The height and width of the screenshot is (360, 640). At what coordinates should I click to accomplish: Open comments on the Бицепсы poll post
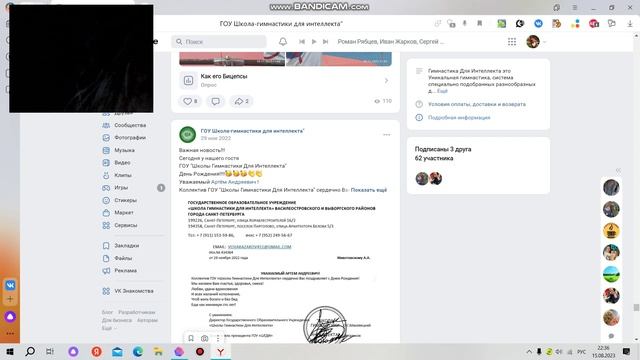click(x=216, y=101)
